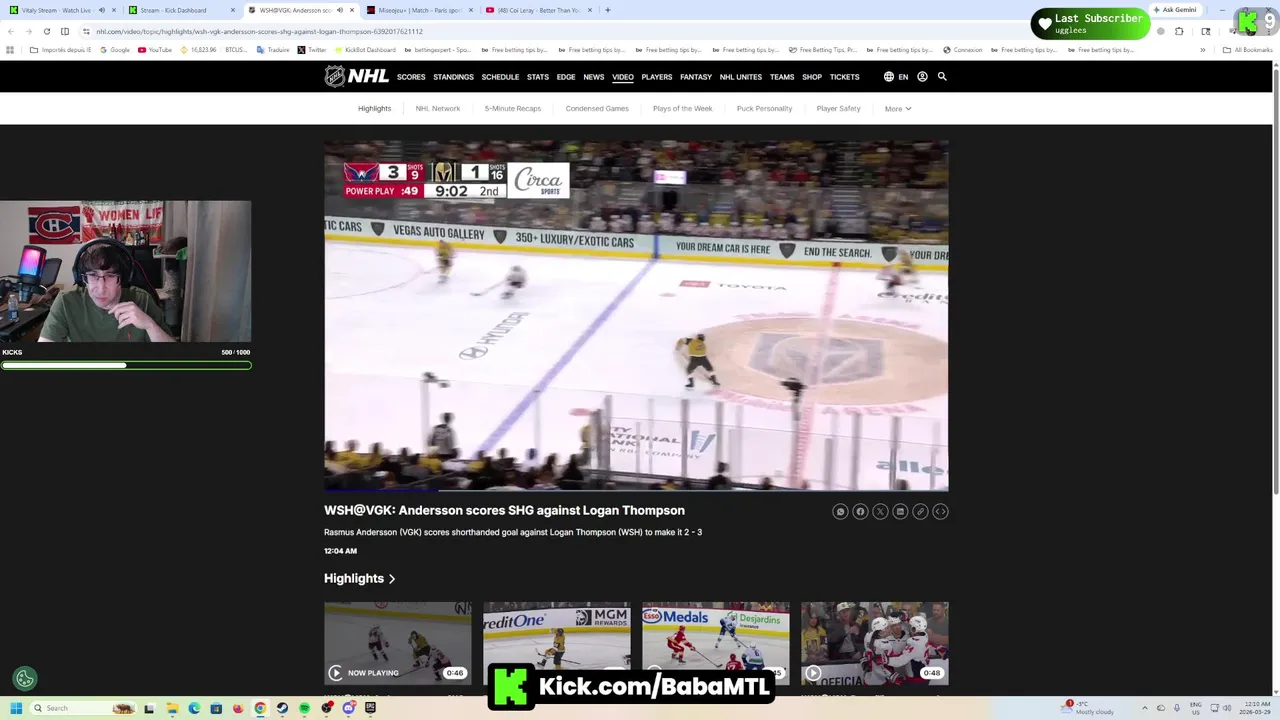Open Epic Games from taskbar

370,708
